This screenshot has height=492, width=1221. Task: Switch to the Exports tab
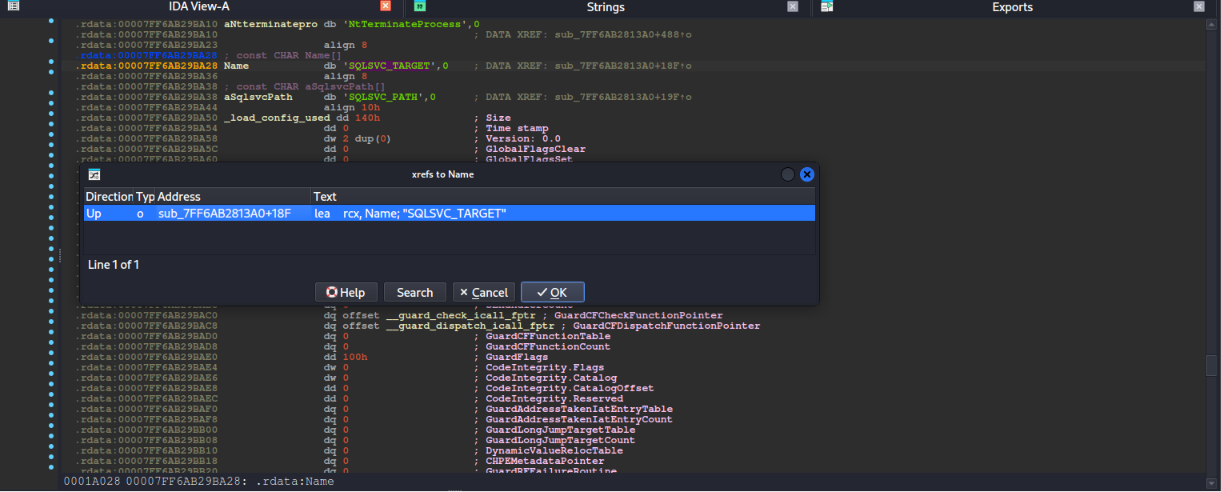1012,7
